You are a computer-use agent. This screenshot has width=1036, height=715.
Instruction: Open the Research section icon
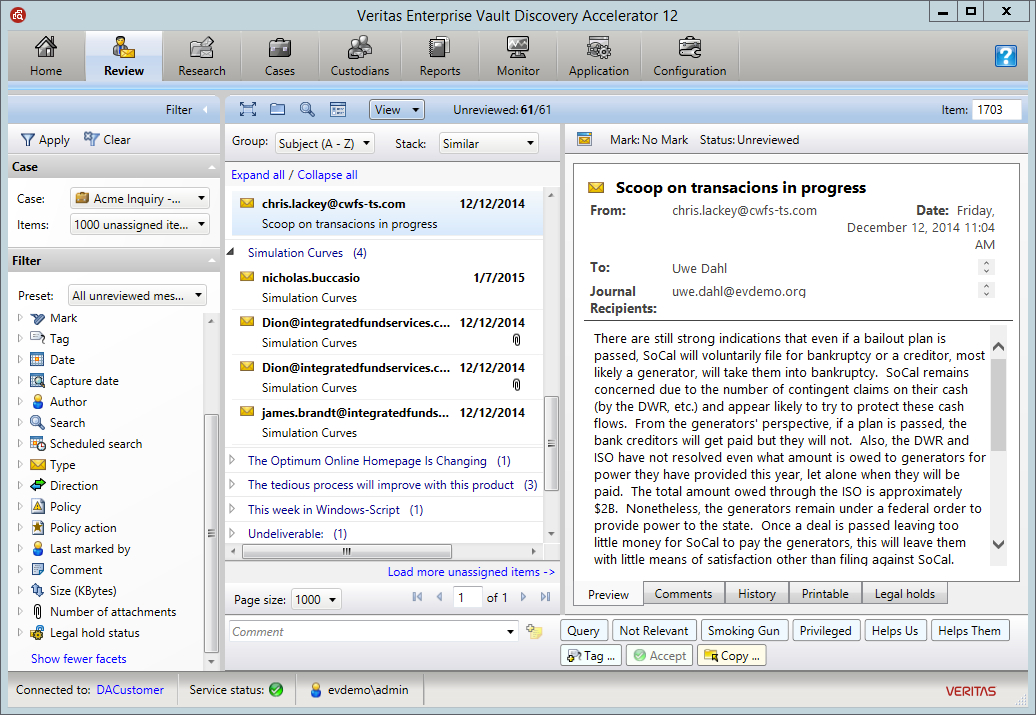coord(202,48)
